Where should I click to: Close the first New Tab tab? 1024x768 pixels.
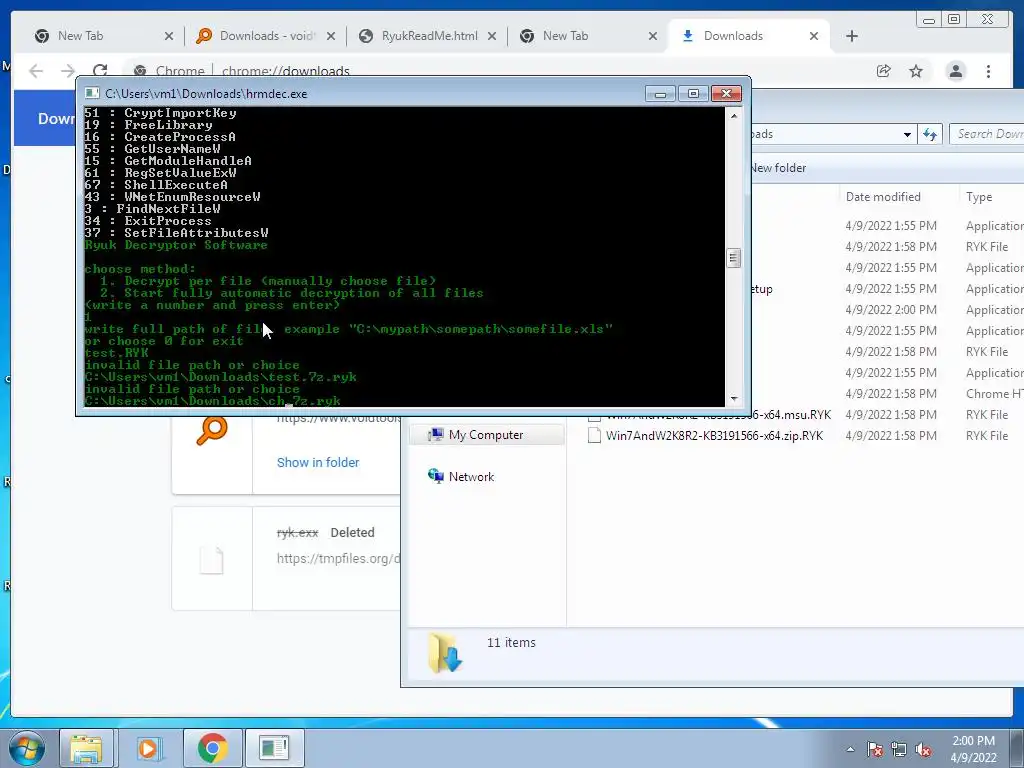coord(169,37)
